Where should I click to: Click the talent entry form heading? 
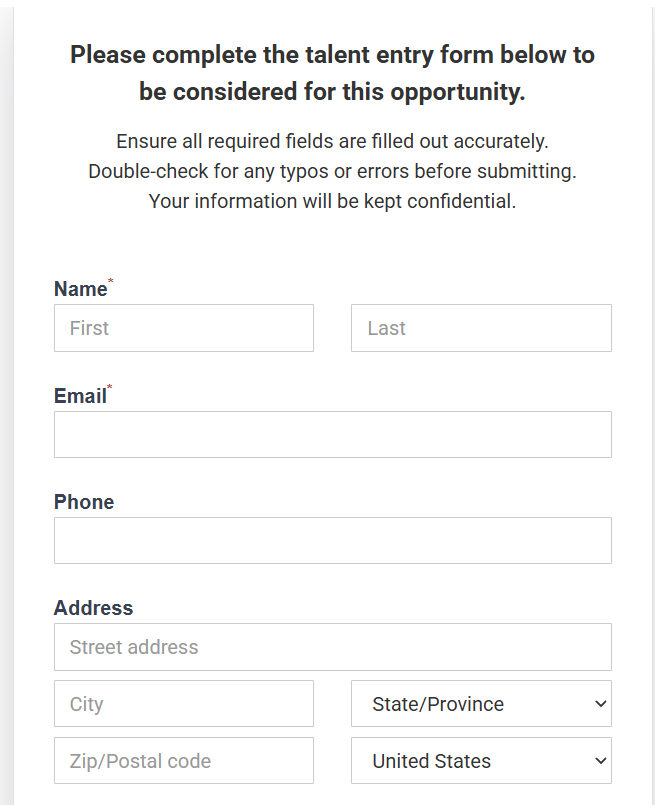(332, 73)
